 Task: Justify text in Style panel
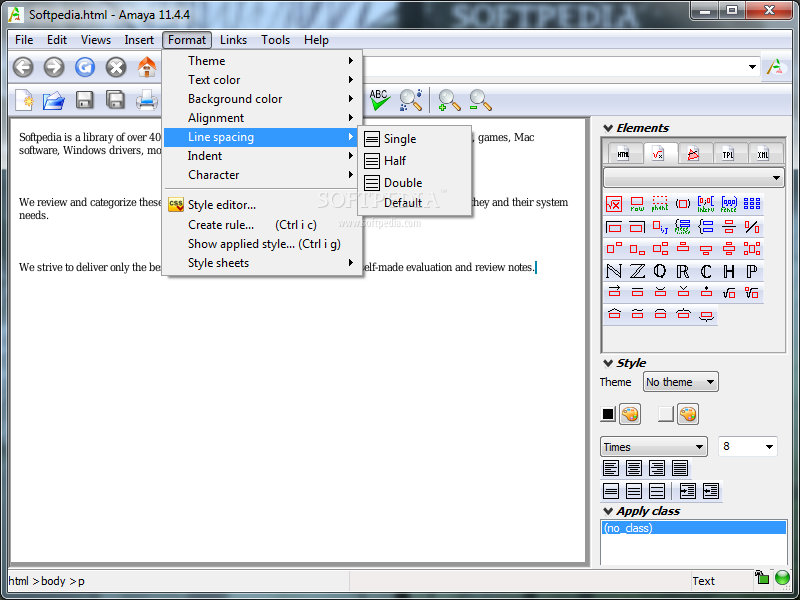(680, 467)
